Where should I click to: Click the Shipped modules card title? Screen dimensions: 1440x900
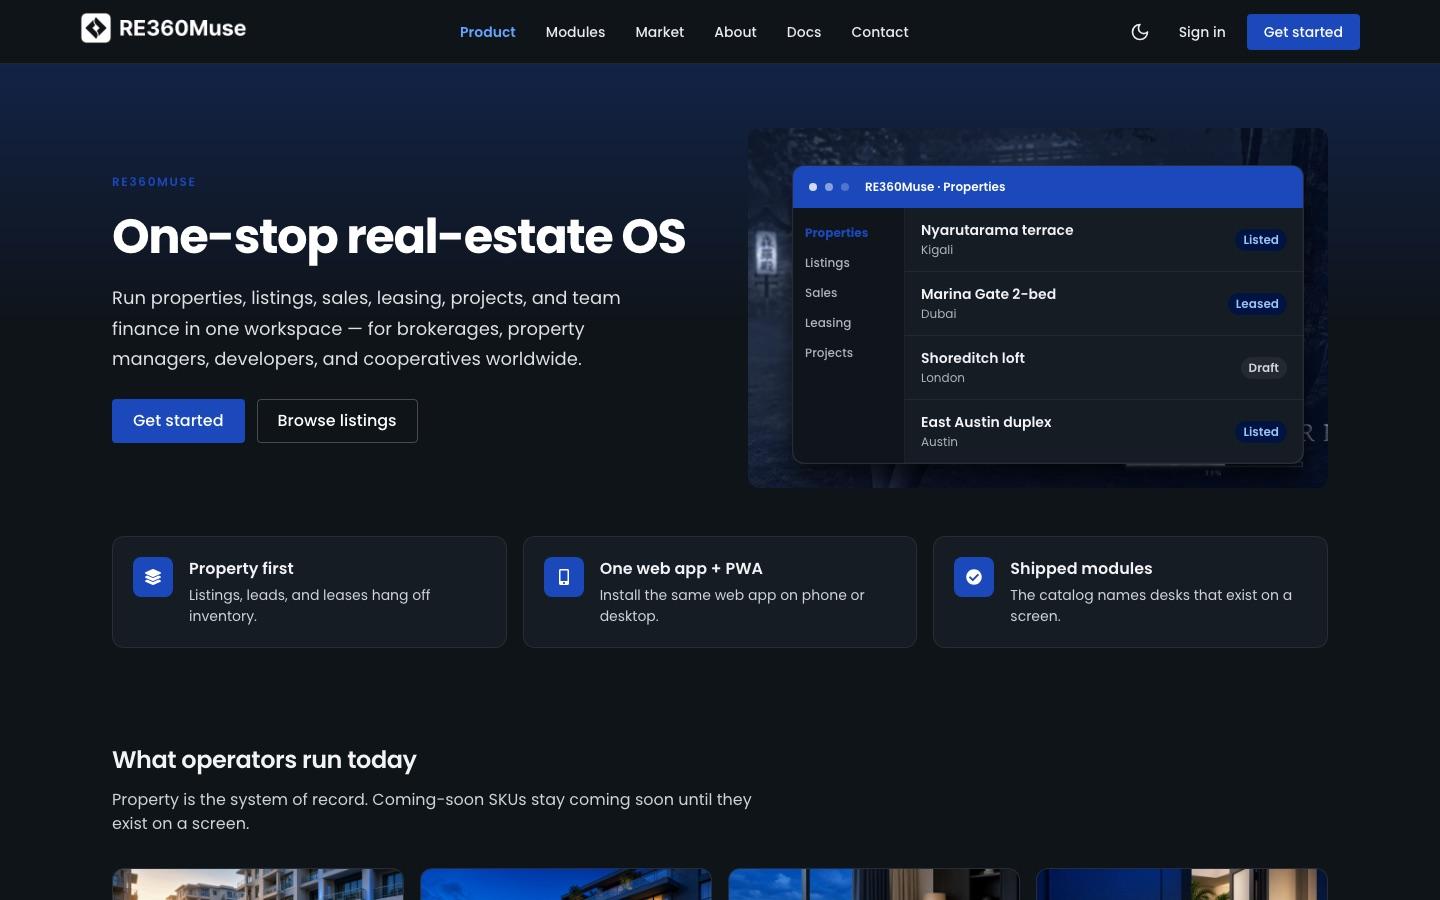(1081, 568)
